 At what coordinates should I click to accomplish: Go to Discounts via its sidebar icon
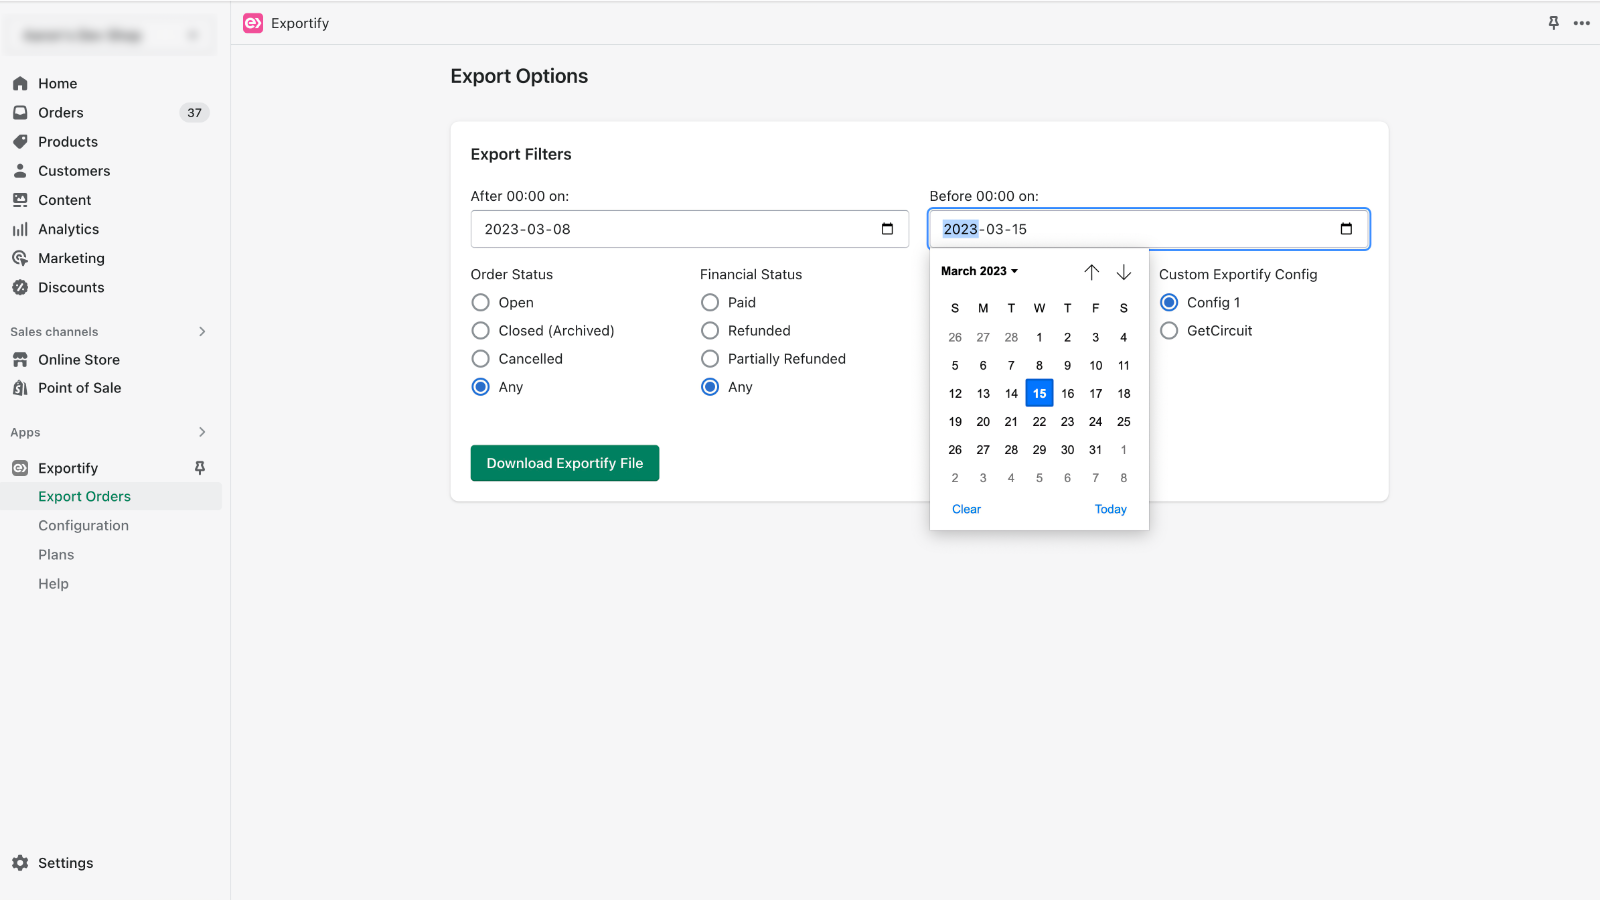[22, 287]
